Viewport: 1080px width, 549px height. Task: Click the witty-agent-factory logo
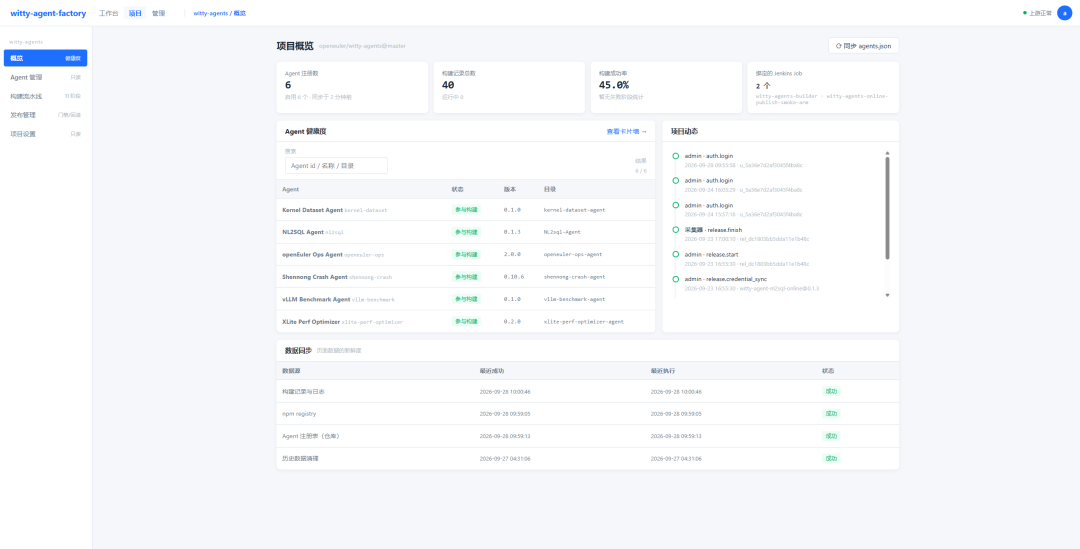[48, 13]
